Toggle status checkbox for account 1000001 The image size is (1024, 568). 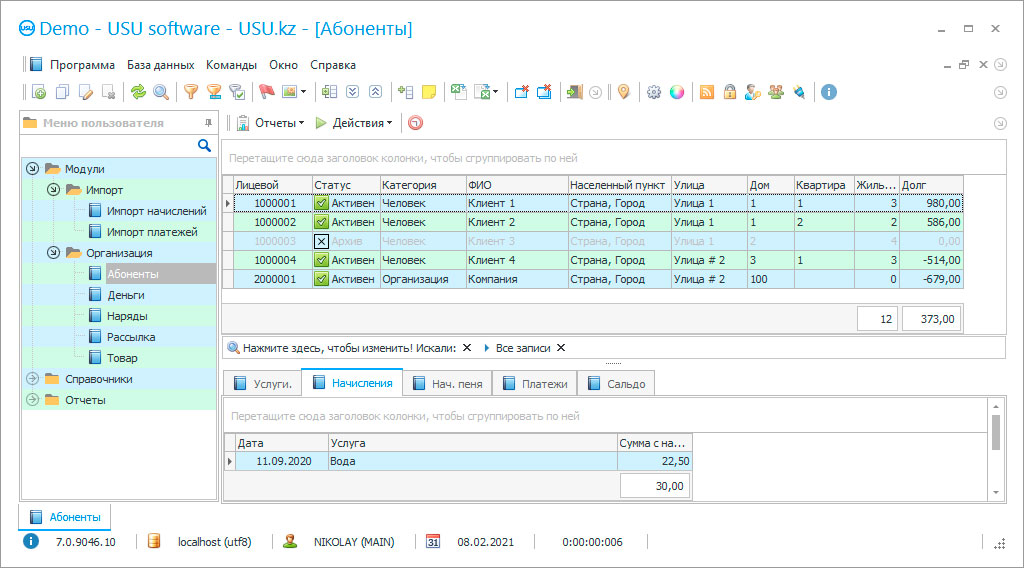coord(321,203)
